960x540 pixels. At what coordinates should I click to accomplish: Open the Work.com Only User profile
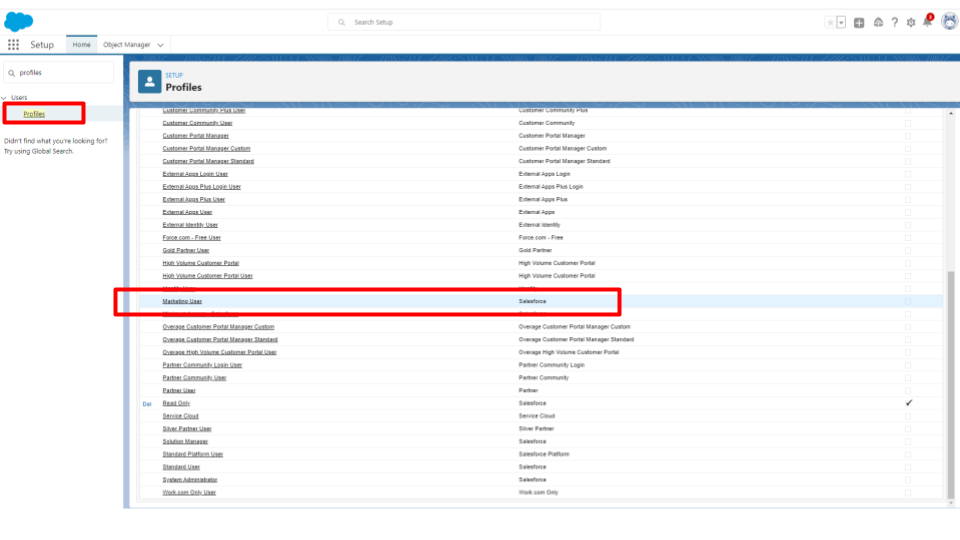coord(189,493)
